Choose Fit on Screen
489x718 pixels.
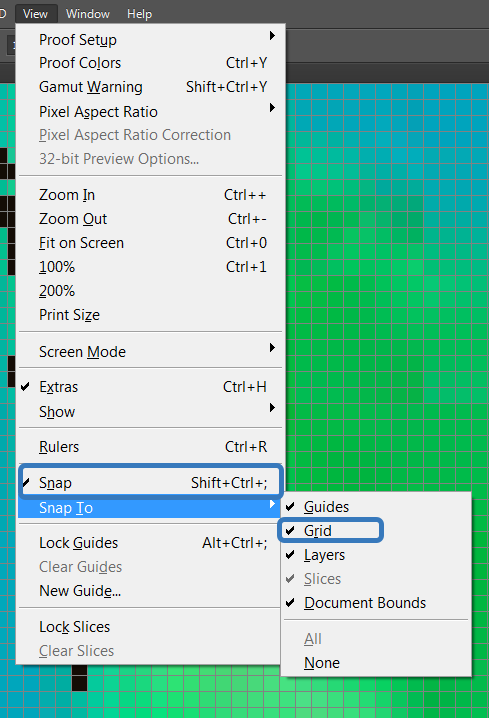150,243
